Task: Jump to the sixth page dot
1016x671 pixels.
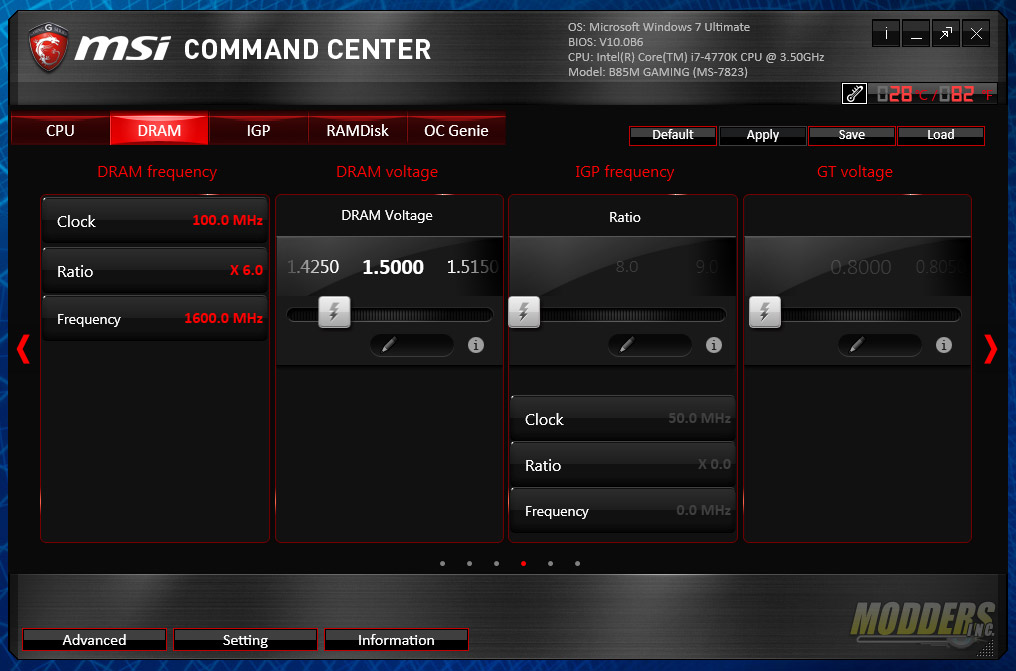Action: (x=577, y=563)
